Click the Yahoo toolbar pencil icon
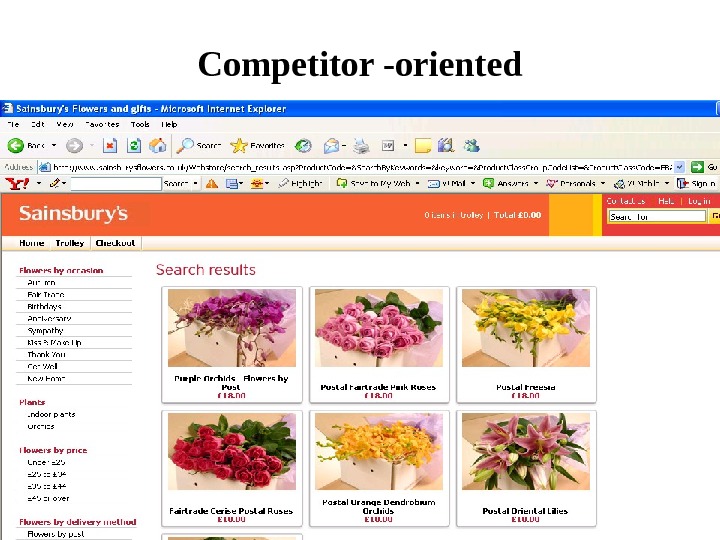The width and height of the screenshot is (720, 540). [x=55, y=183]
